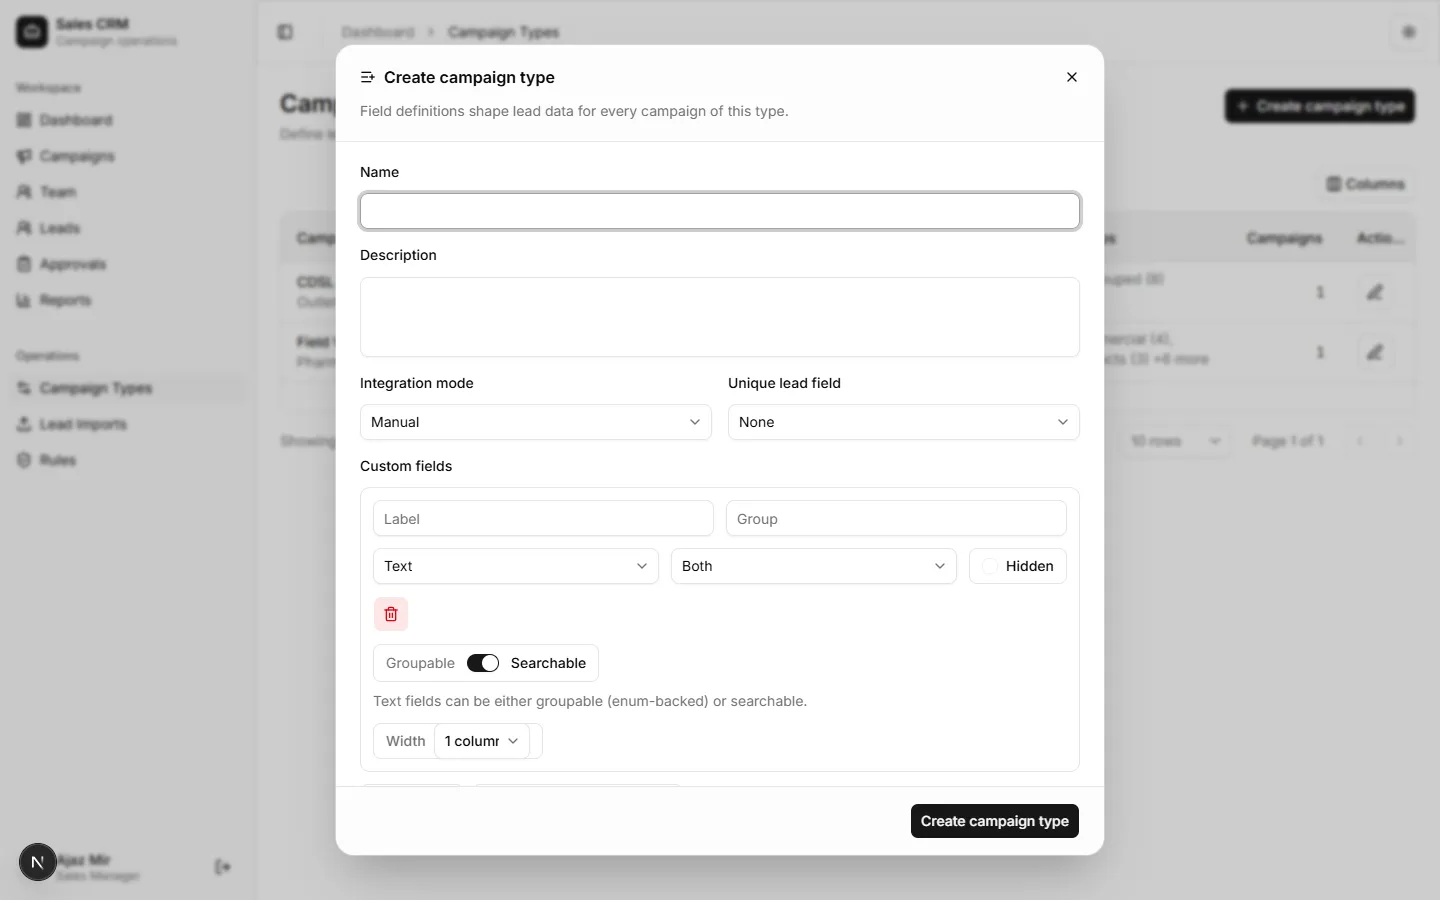This screenshot has width=1440, height=900.
Task: Click the background Create campaign type page button
Action: [x=1320, y=106]
